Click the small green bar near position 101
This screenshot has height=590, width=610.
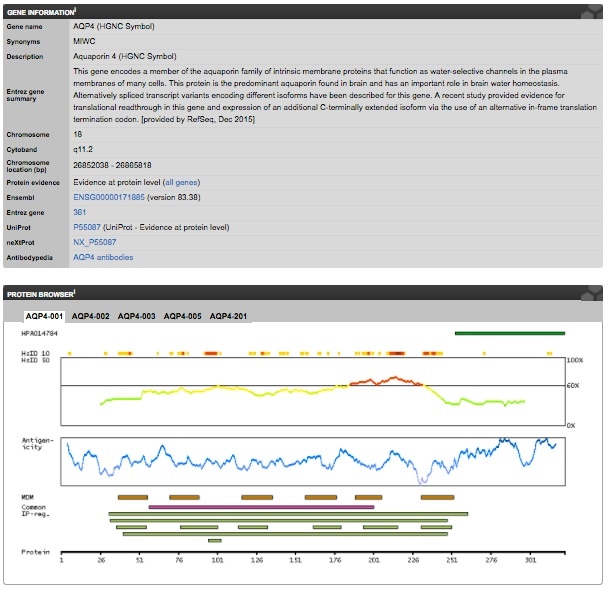(x=215, y=540)
